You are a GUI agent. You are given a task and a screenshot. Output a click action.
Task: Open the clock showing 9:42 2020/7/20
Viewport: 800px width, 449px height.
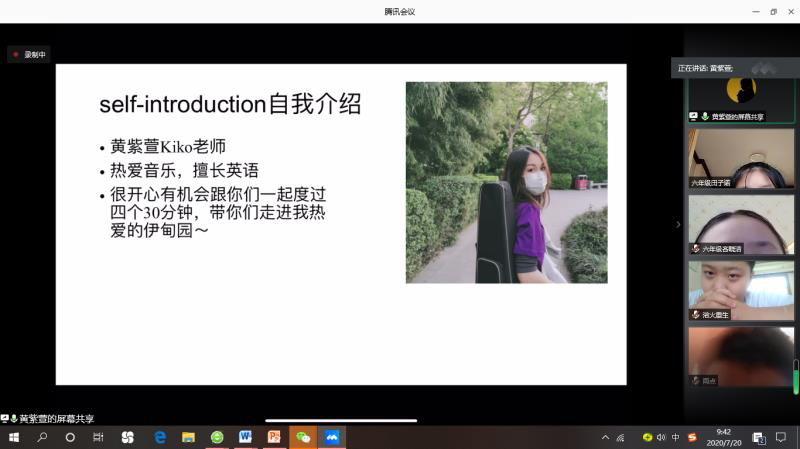(723, 437)
